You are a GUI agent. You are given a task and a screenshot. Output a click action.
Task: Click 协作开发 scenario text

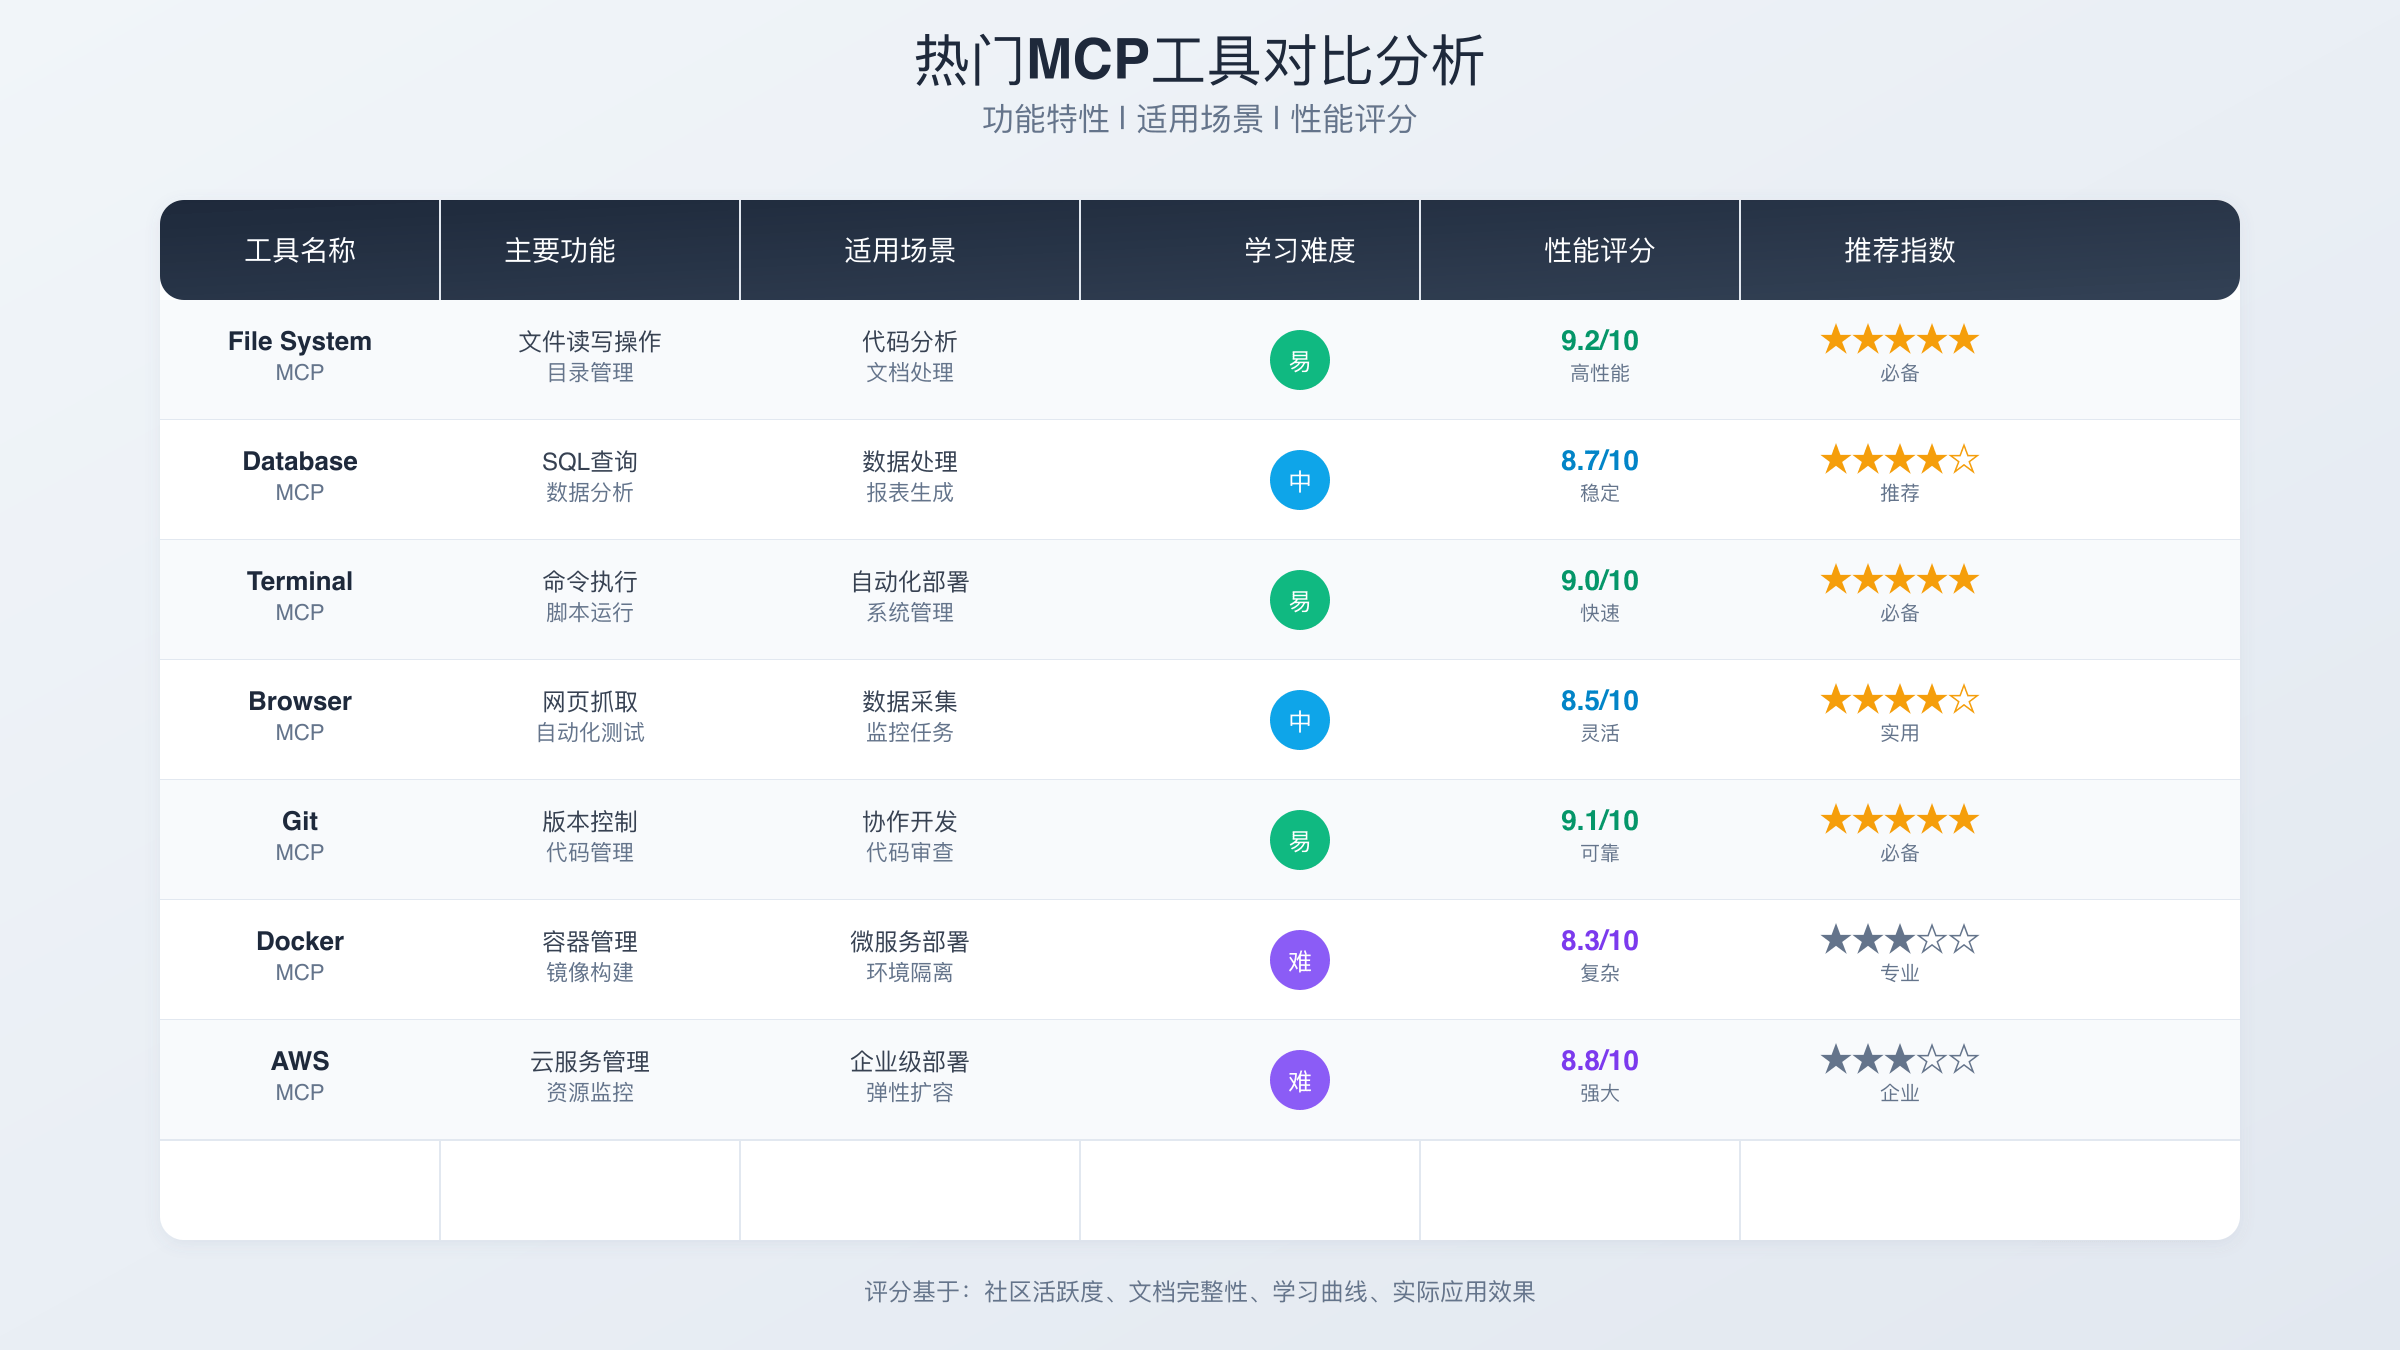tap(910, 821)
